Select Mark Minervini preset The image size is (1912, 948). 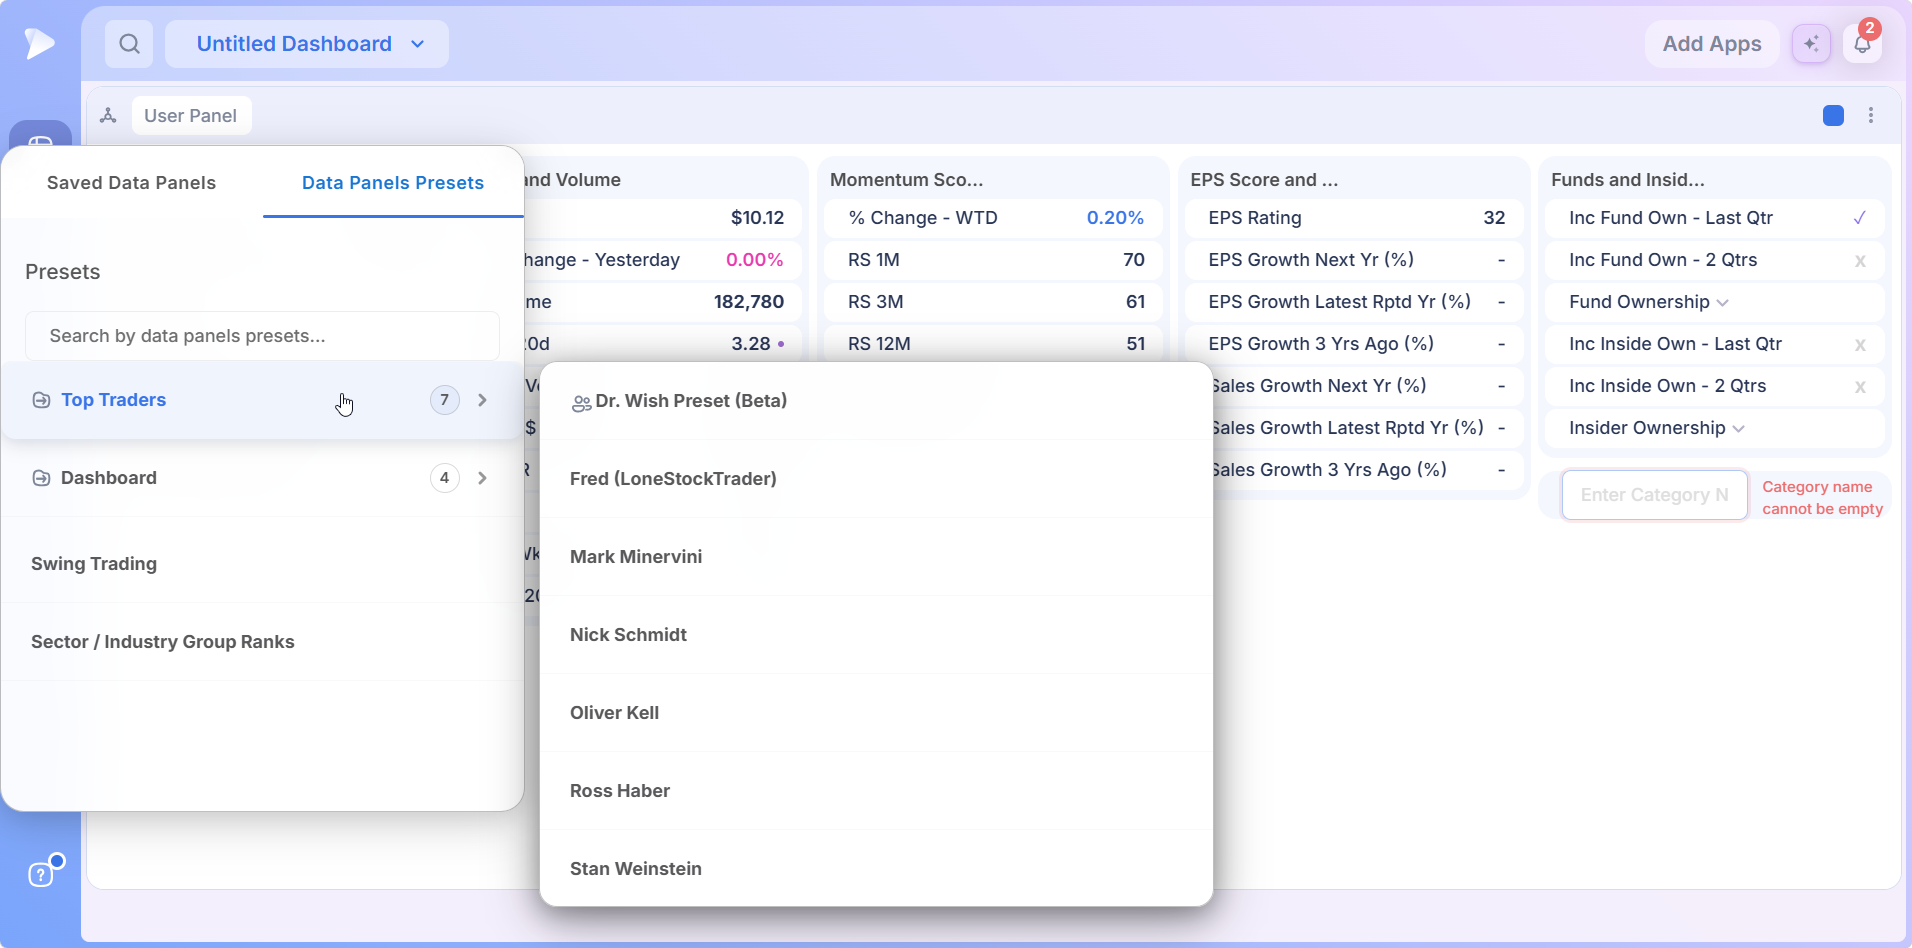click(876, 557)
